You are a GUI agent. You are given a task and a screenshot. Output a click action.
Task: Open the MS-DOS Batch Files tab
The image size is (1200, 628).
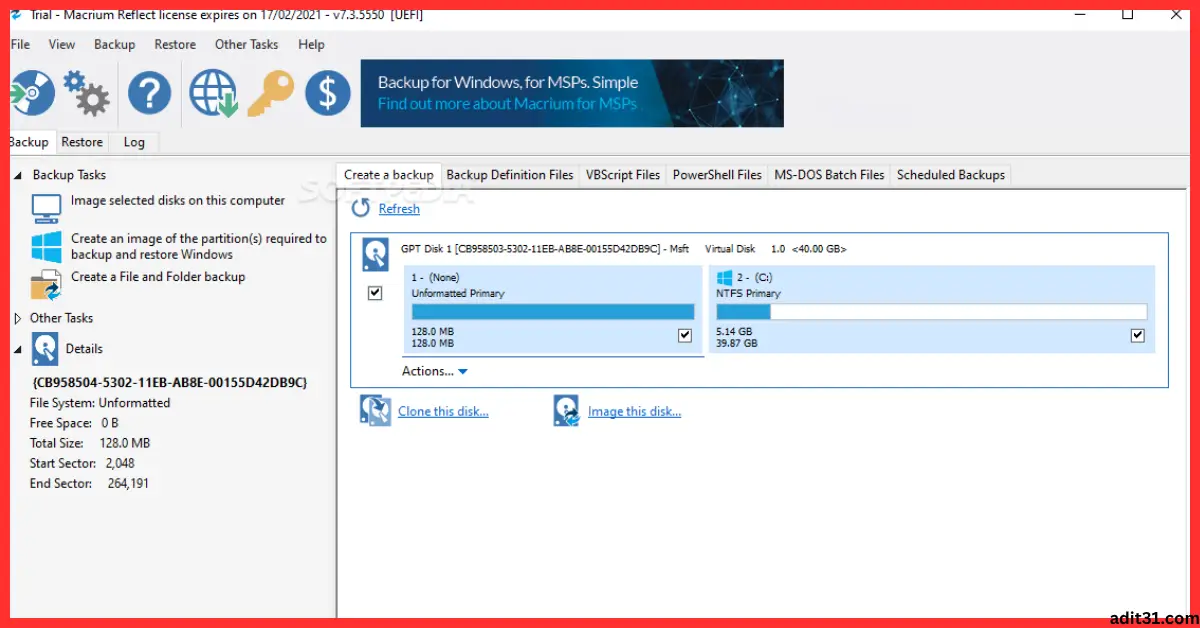829,175
